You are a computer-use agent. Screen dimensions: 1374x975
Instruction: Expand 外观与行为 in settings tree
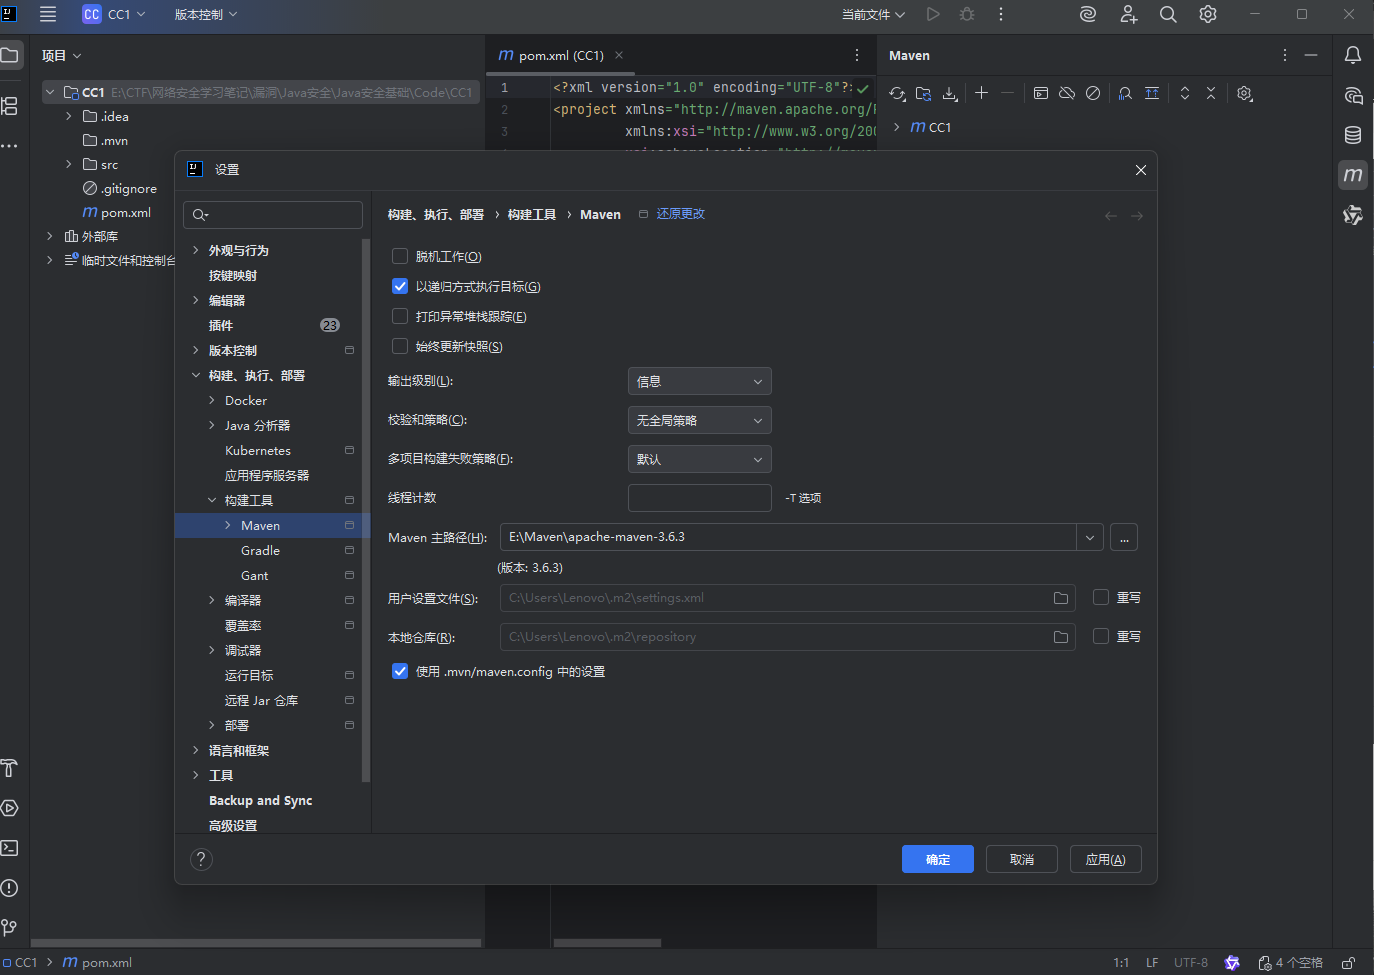pyautogui.click(x=196, y=250)
